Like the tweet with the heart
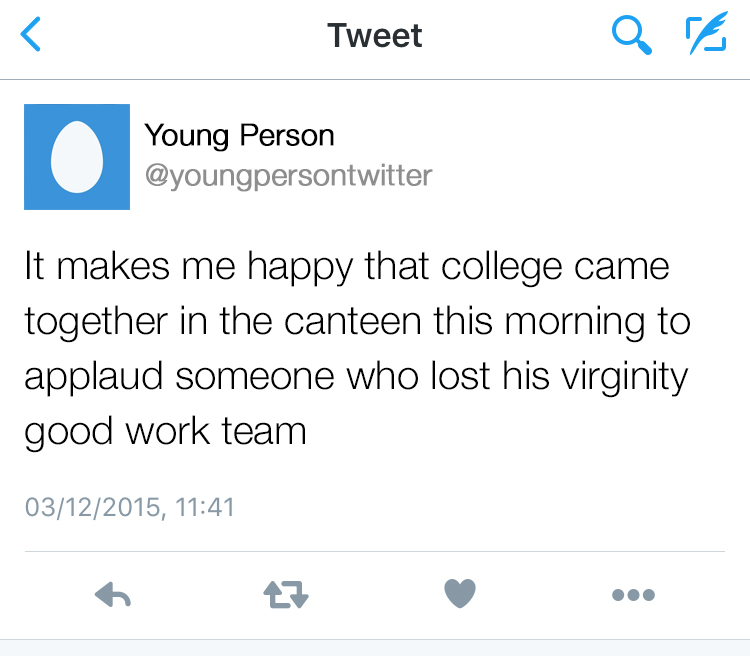 click(460, 595)
